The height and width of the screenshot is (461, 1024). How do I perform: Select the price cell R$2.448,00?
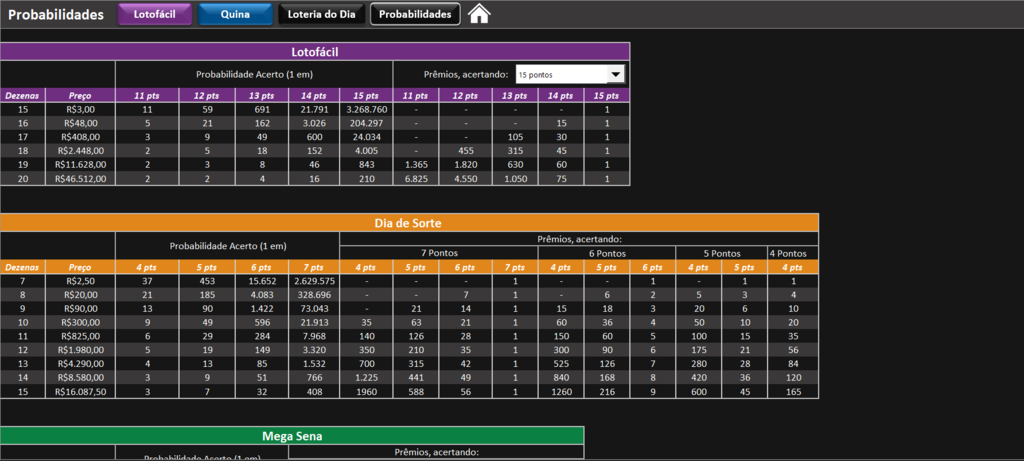[81, 151]
